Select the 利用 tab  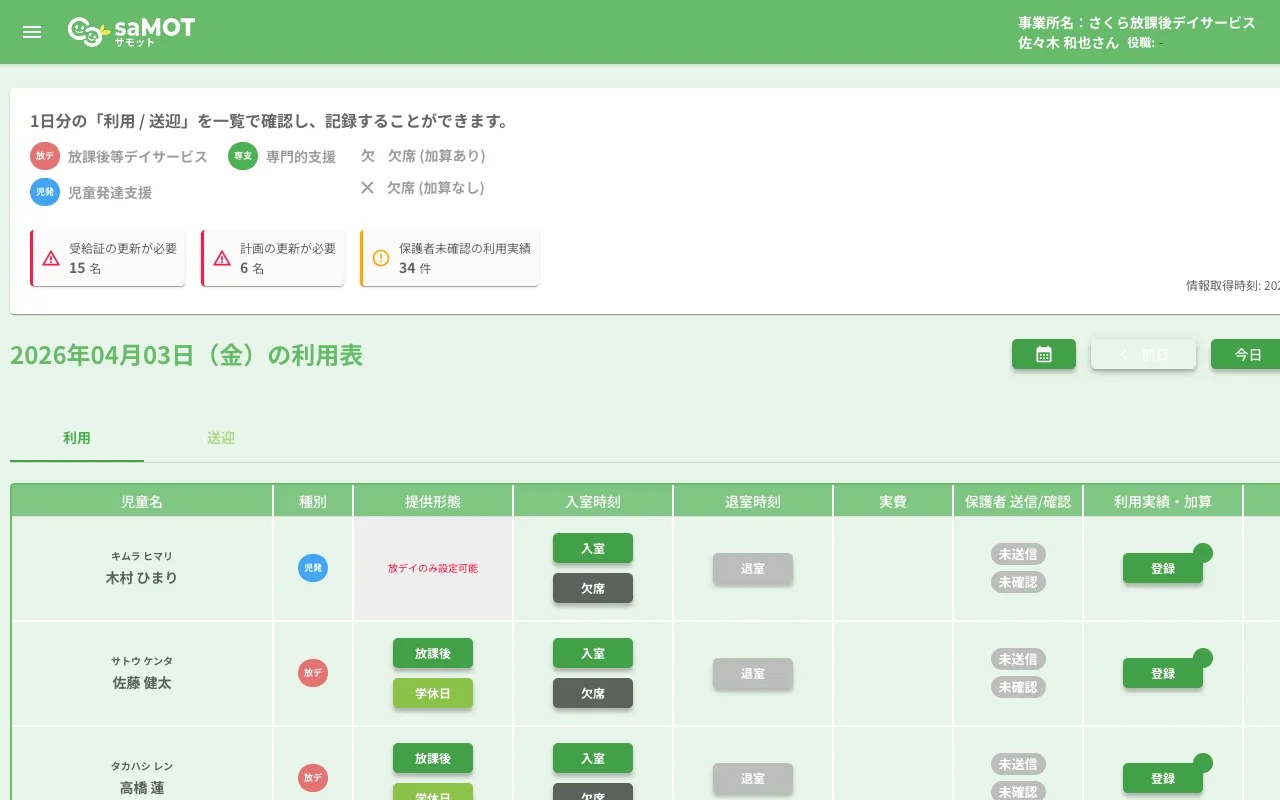point(76,438)
